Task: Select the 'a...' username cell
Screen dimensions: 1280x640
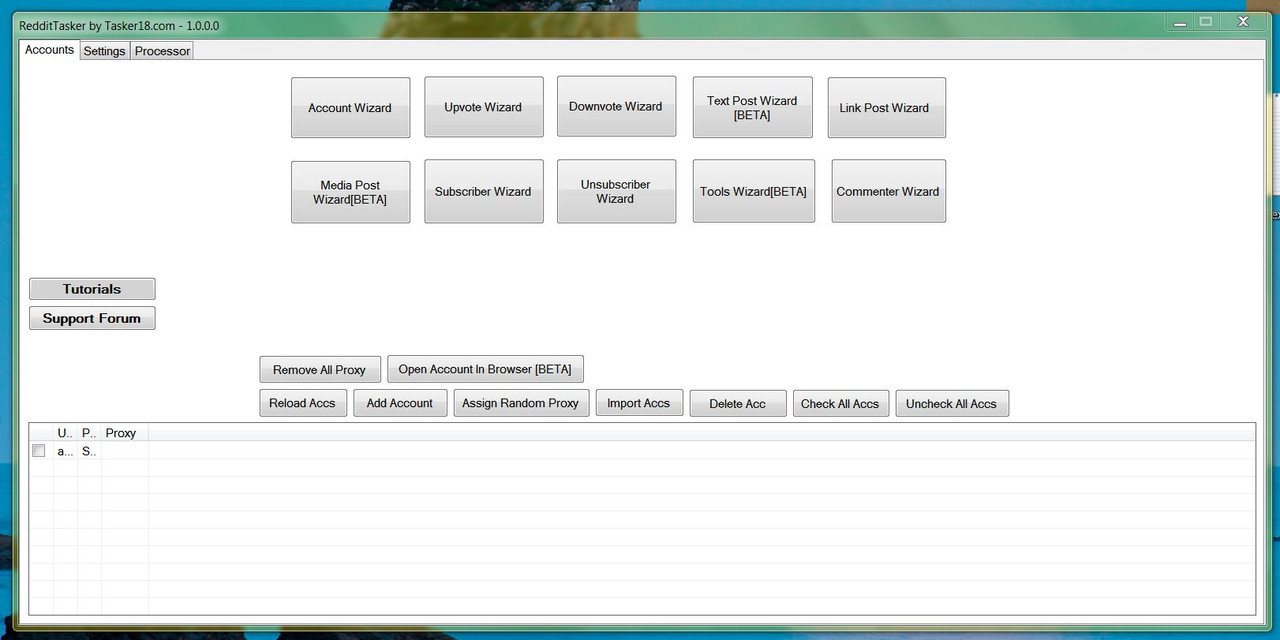Action: [x=65, y=451]
